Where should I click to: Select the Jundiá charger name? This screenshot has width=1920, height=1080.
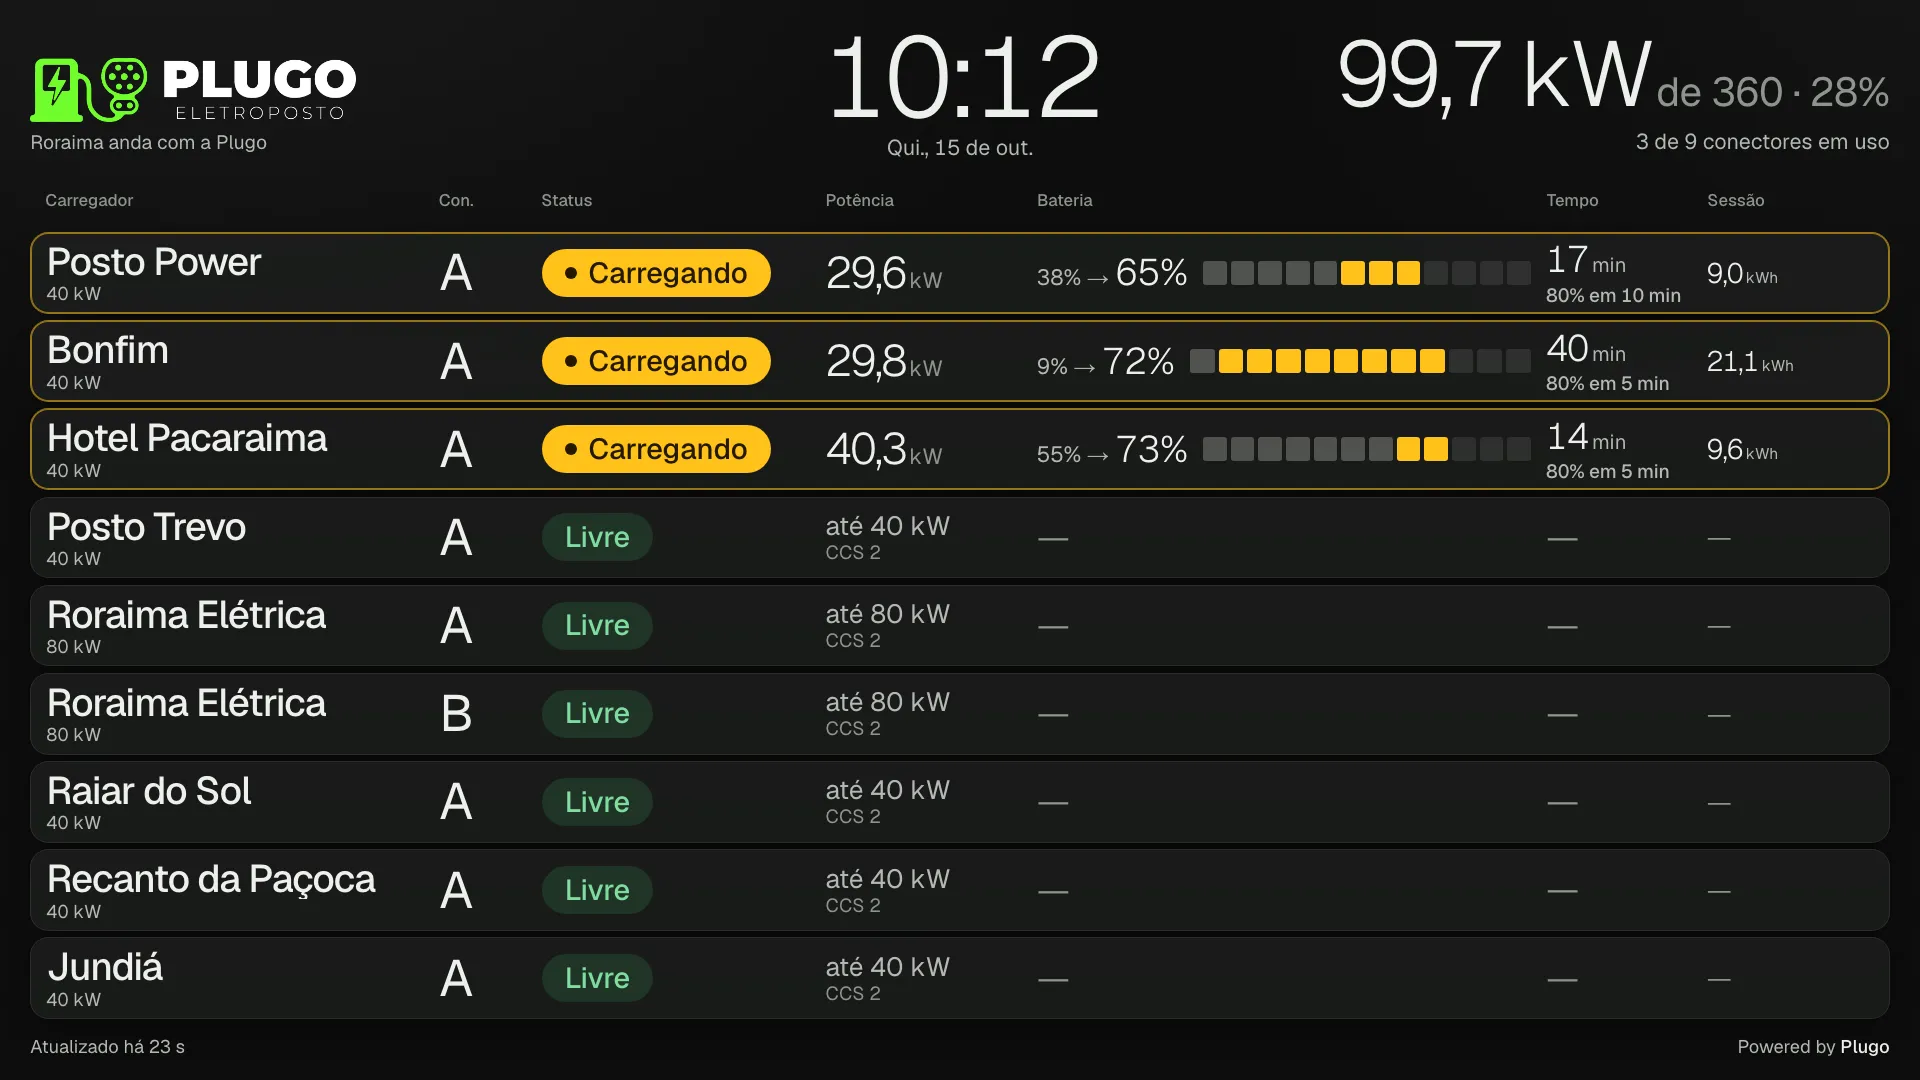105,967
